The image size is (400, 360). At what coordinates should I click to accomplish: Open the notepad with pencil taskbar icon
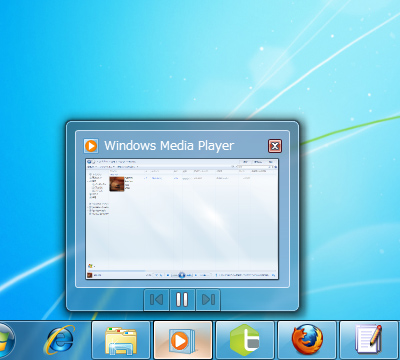click(x=369, y=340)
